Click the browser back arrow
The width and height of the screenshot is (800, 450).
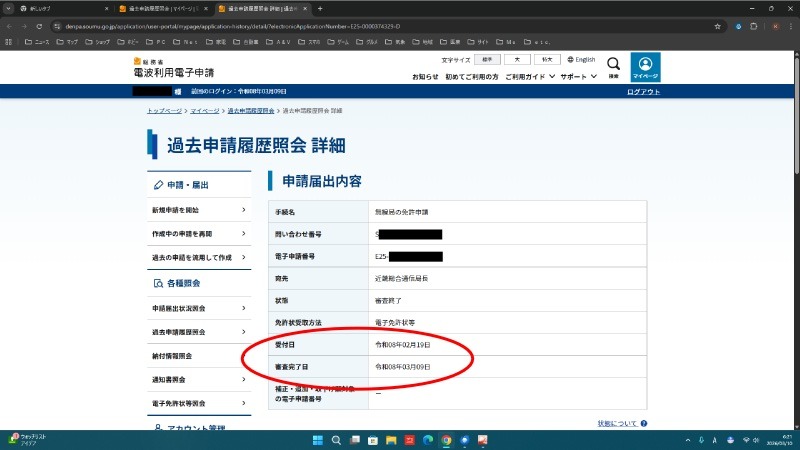point(9,25)
